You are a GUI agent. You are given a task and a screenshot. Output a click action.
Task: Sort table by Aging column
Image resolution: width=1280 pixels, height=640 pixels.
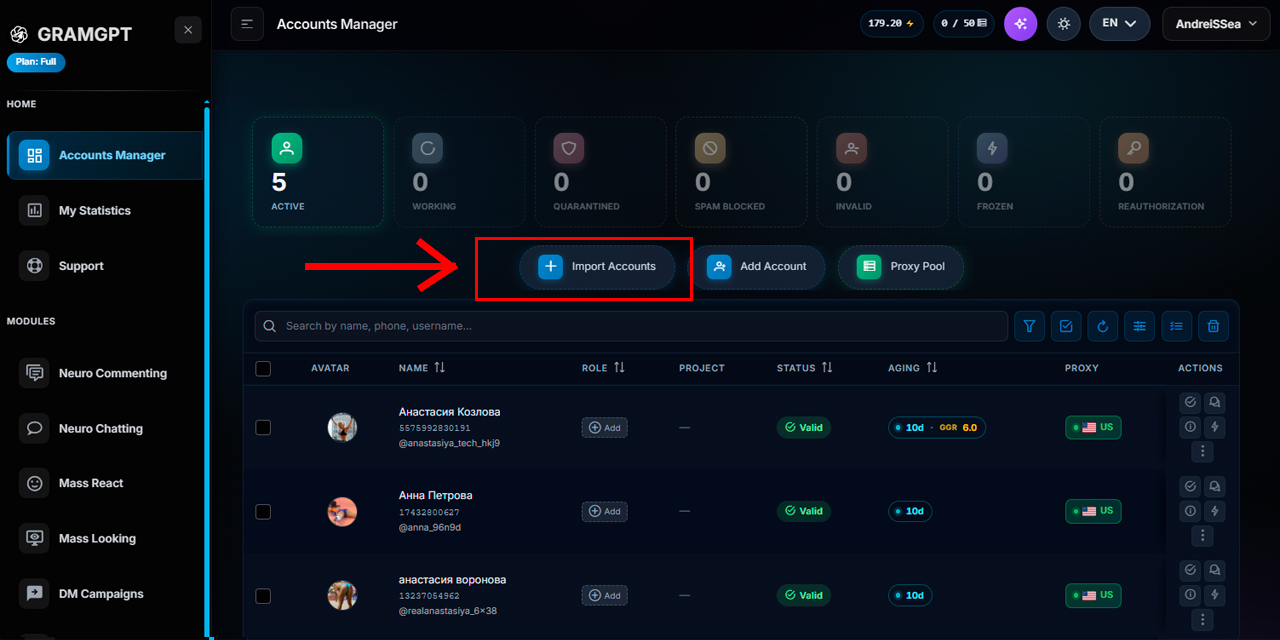tap(913, 368)
